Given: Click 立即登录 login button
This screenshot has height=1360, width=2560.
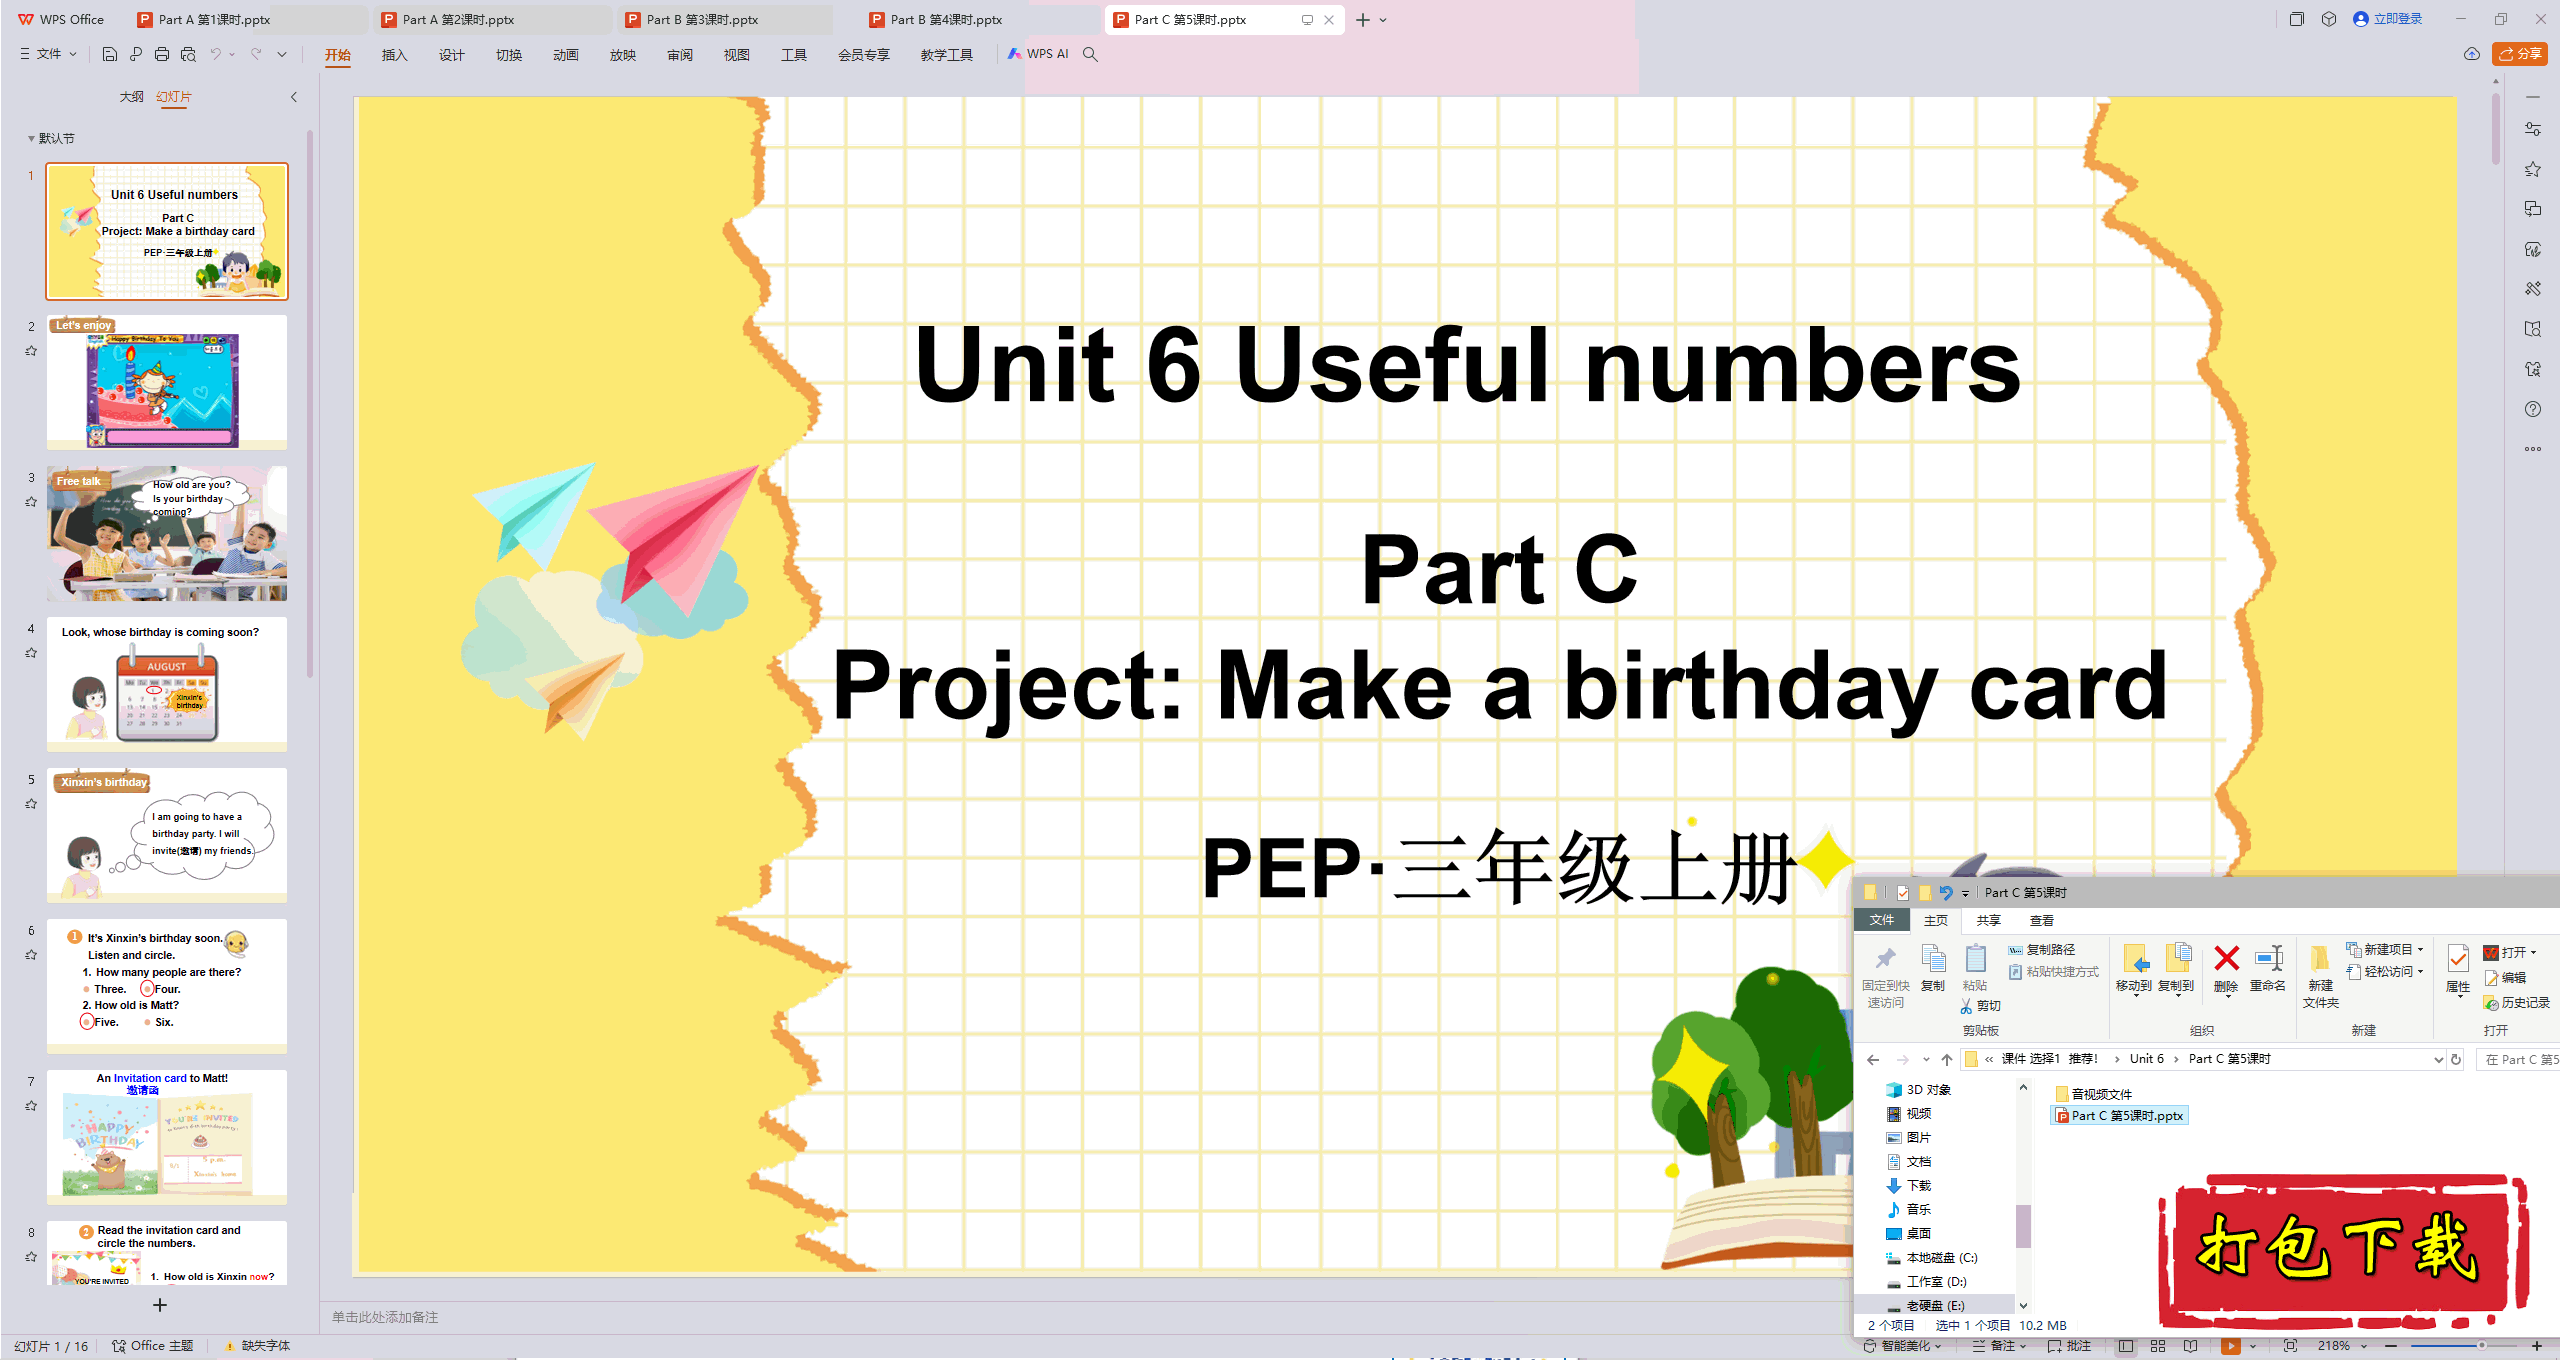Looking at the screenshot, I should (2388, 19).
